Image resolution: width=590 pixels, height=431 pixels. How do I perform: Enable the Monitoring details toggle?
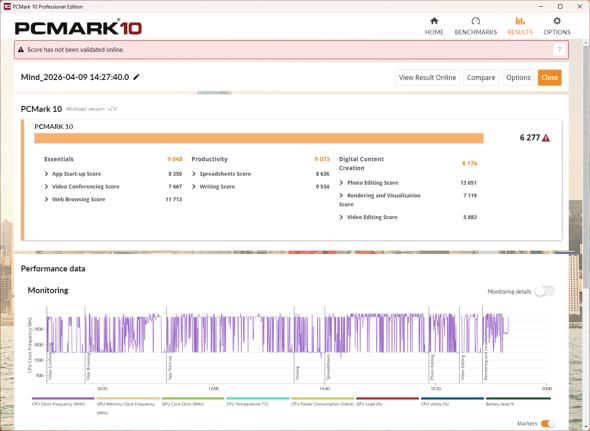click(544, 291)
